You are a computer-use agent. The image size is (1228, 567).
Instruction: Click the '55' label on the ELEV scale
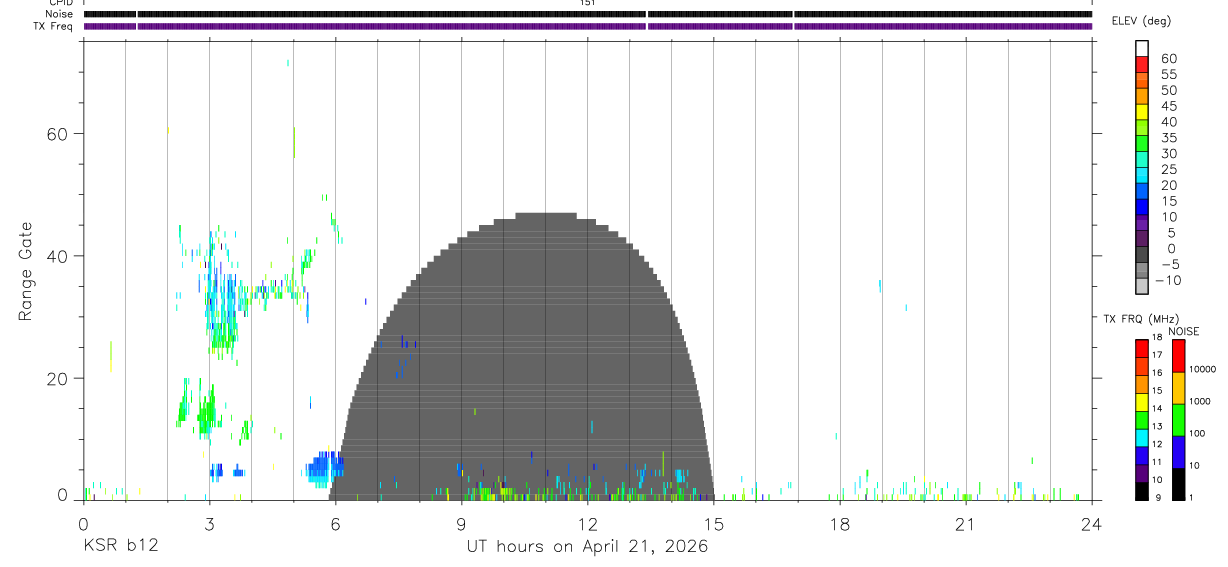click(x=1169, y=74)
